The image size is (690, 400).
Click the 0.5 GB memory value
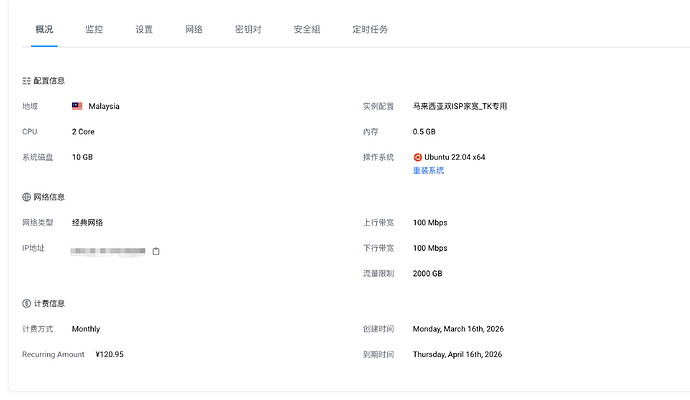(424, 132)
